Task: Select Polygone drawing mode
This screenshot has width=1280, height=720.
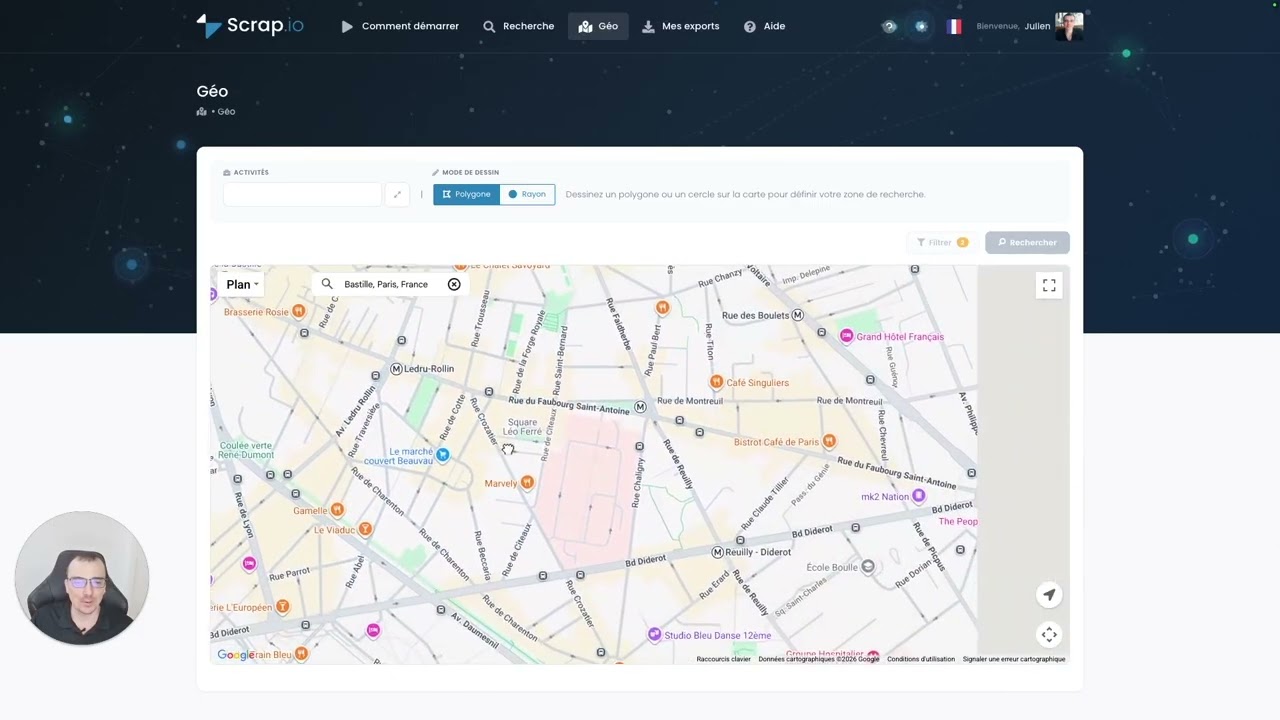Action: 466,194
